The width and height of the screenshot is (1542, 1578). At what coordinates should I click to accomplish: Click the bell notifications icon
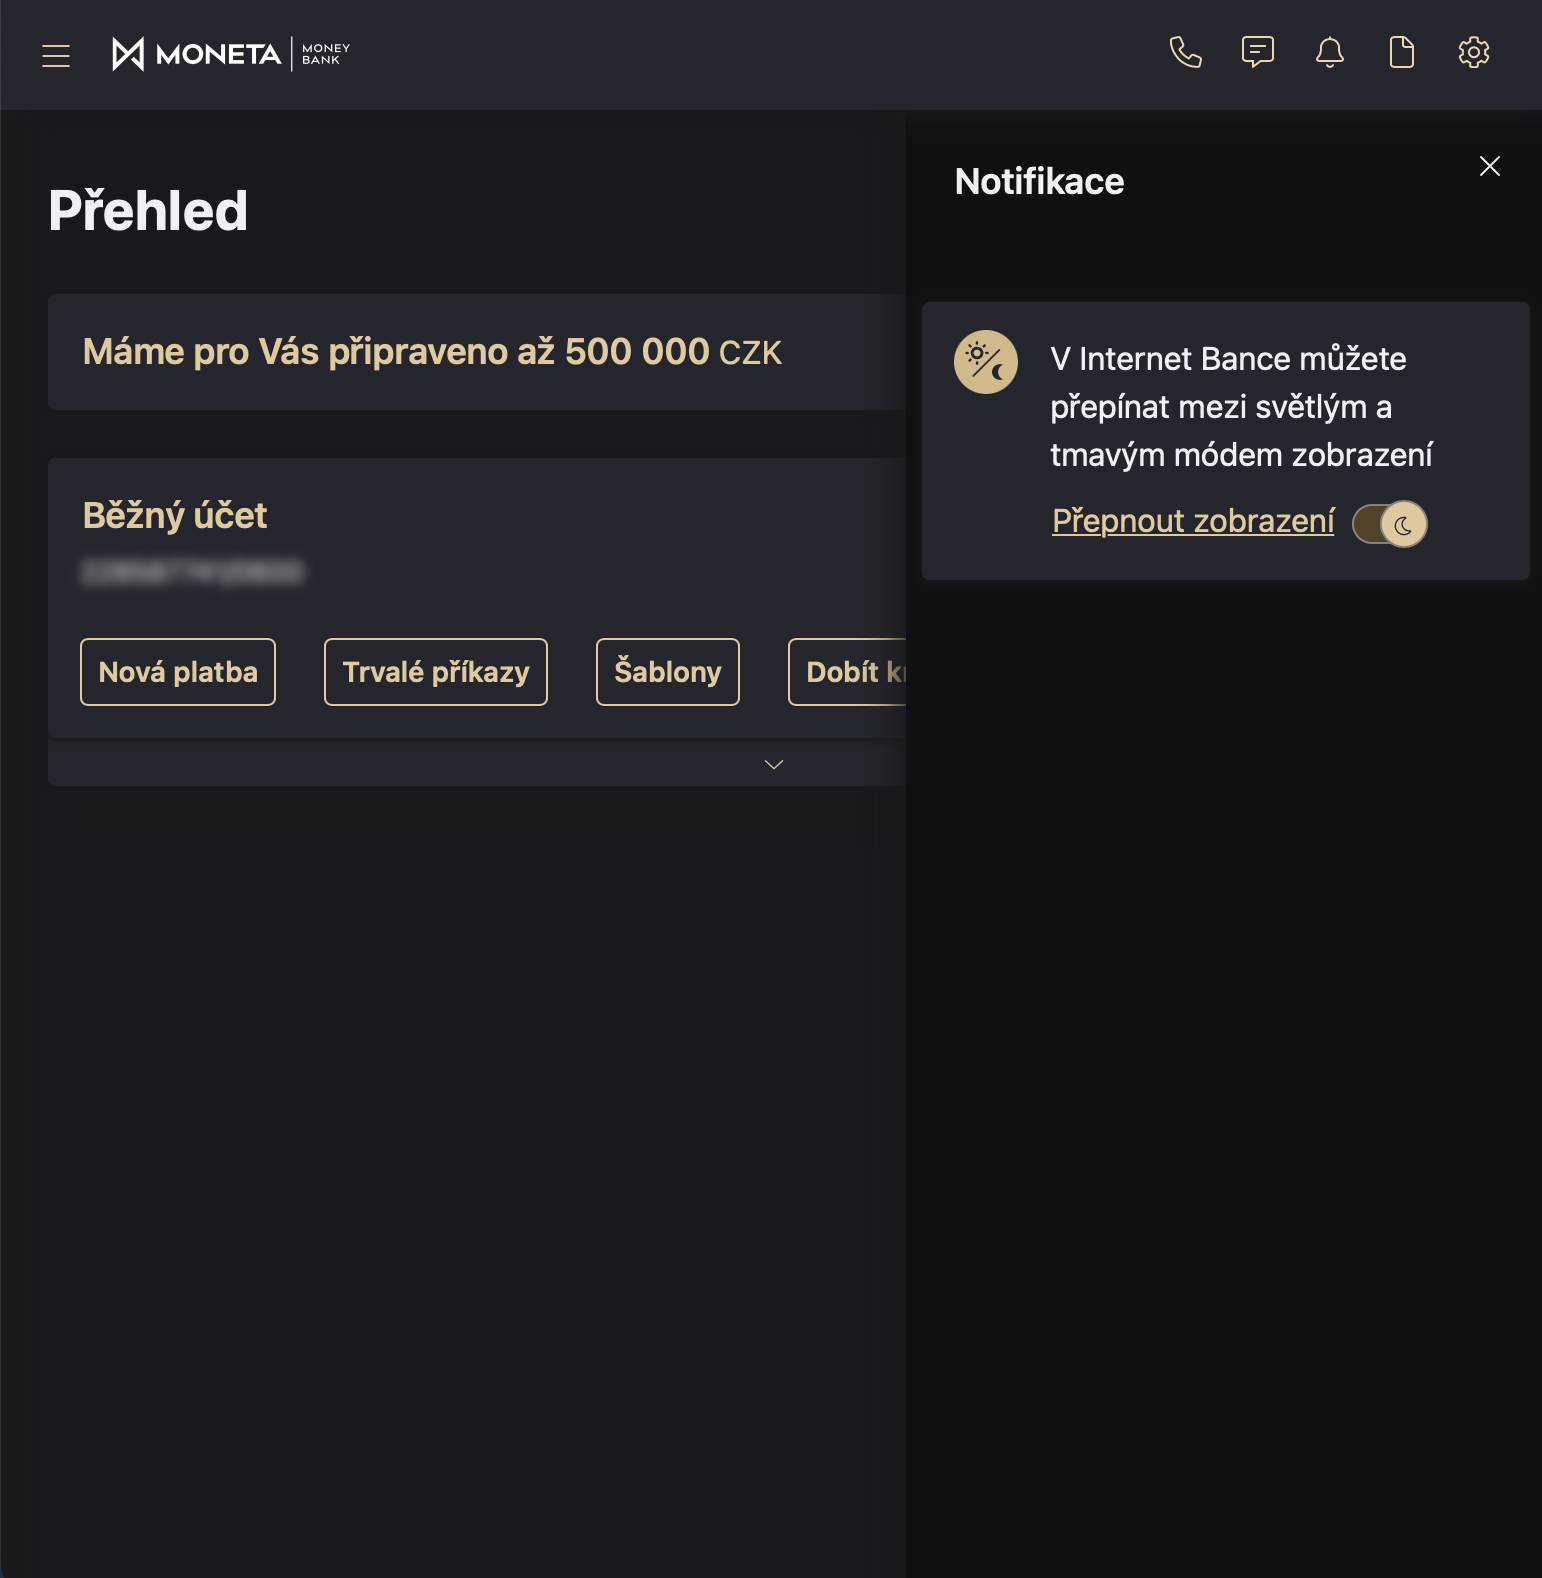point(1329,52)
